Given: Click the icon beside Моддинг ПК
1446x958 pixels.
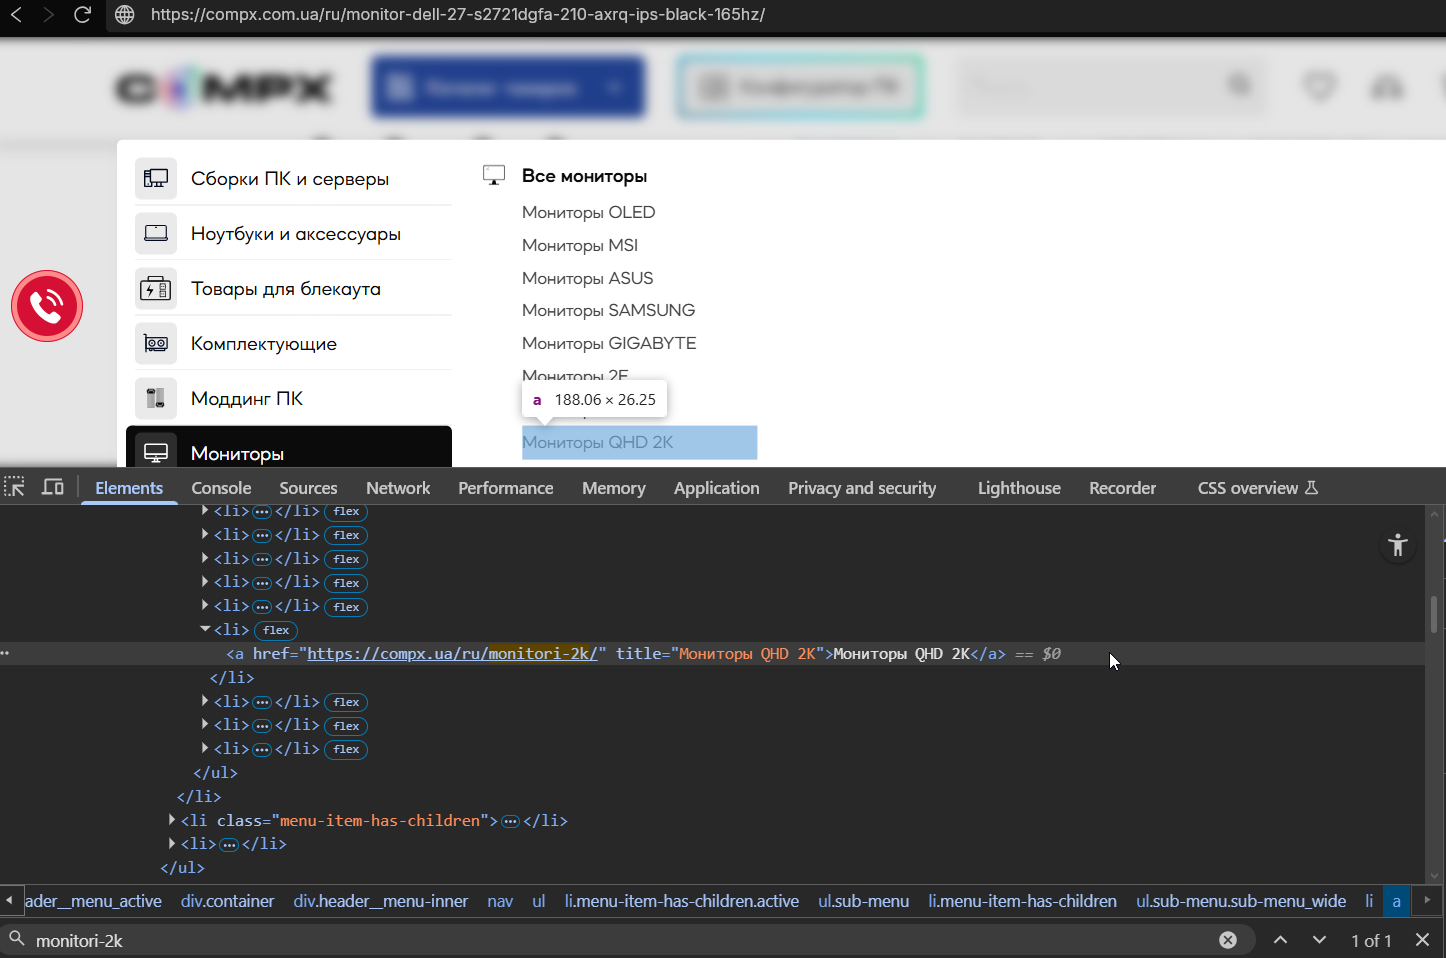Looking at the screenshot, I should pos(156,399).
